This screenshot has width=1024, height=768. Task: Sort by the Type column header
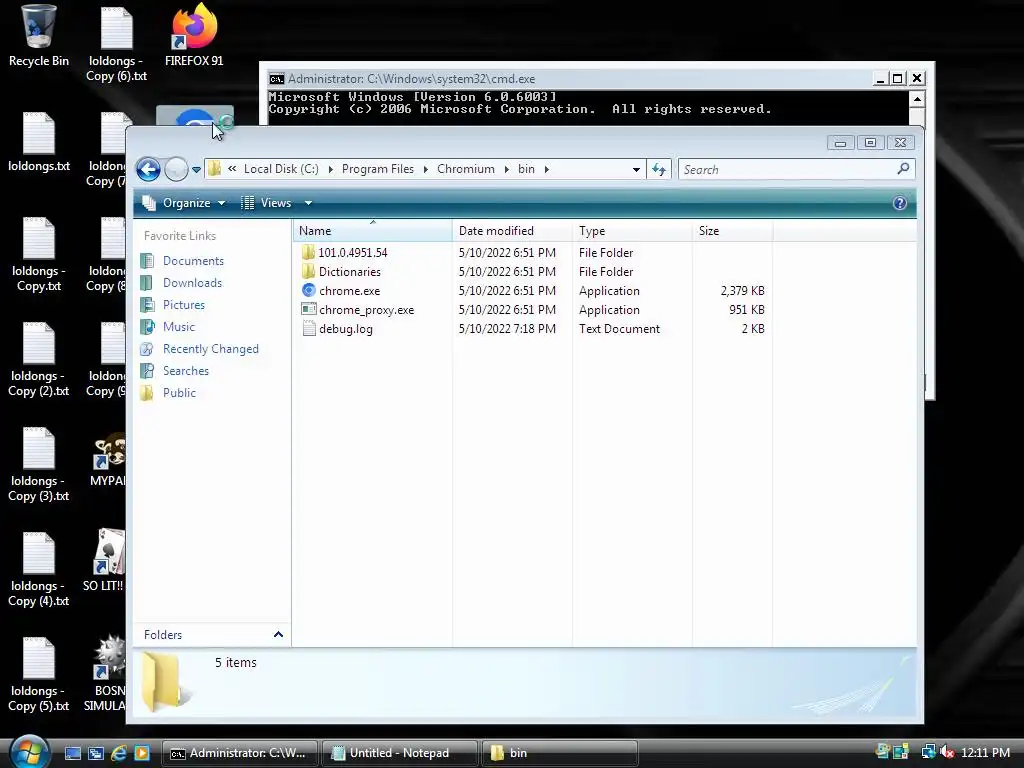632,231
